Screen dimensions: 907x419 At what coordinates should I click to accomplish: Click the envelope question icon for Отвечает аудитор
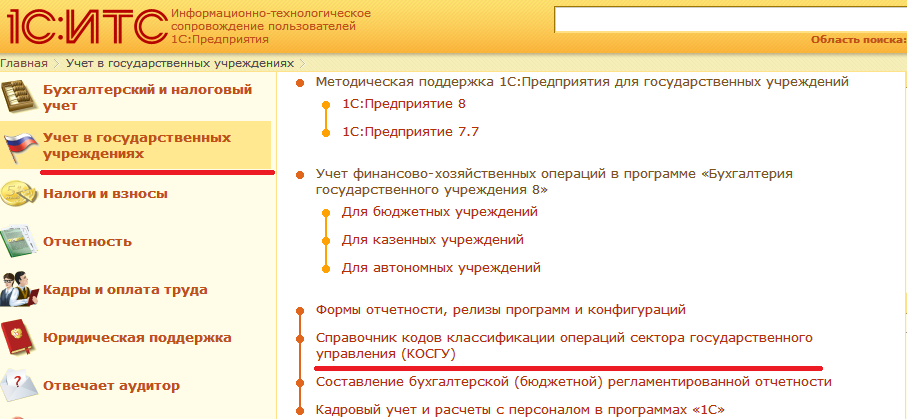(19, 385)
